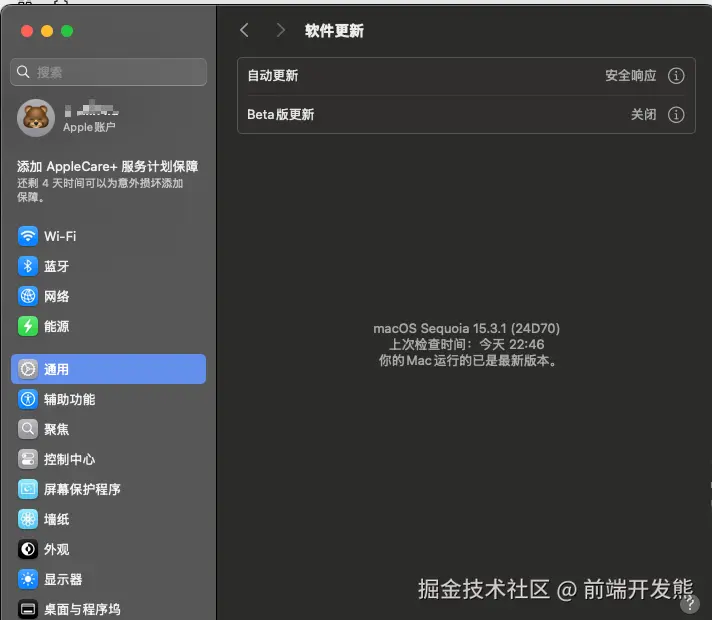Click 上次检查时间: 今天 22:46 text
This screenshot has width=712, height=620.
(x=466, y=344)
